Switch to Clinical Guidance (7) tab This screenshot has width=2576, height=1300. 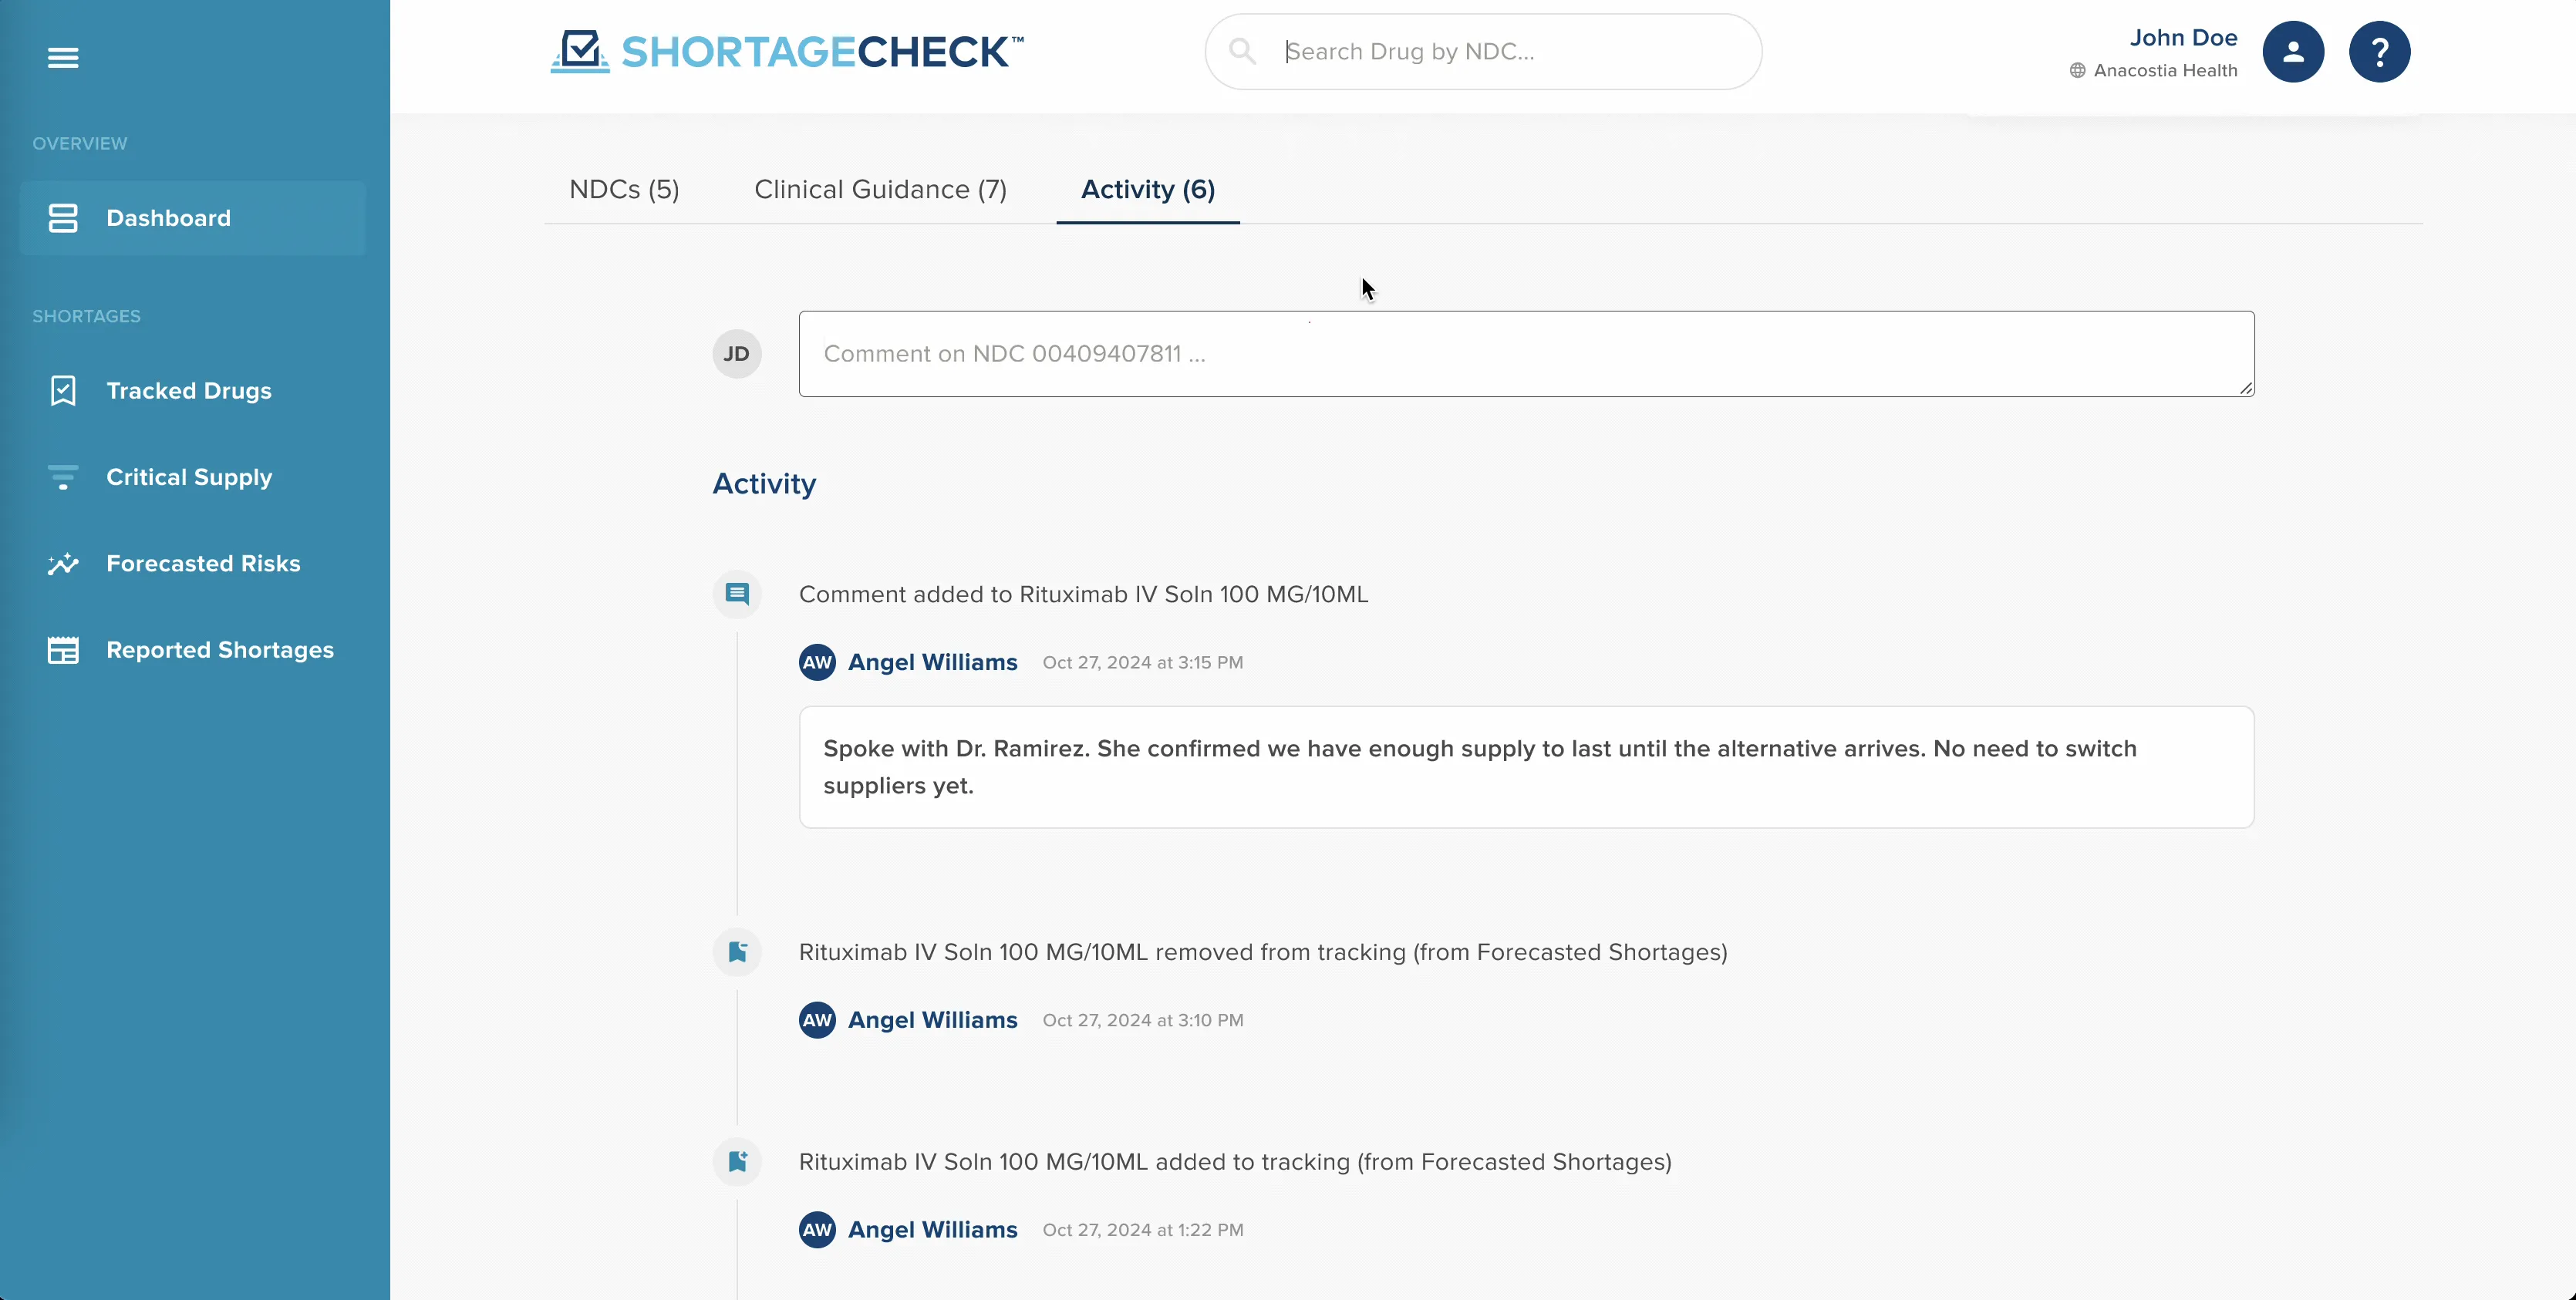coord(880,190)
